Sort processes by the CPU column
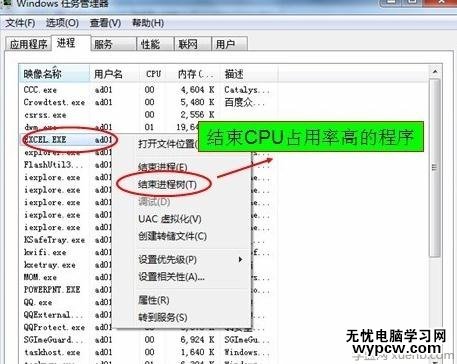This screenshot has width=457, height=364. coord(154,74)
